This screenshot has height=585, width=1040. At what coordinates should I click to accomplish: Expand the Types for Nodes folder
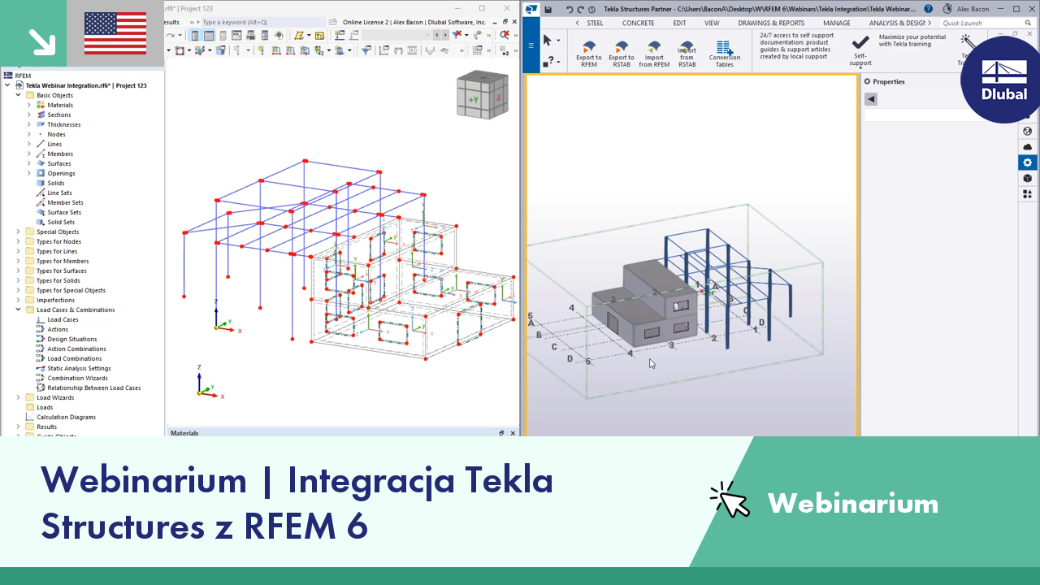point(19,241)
